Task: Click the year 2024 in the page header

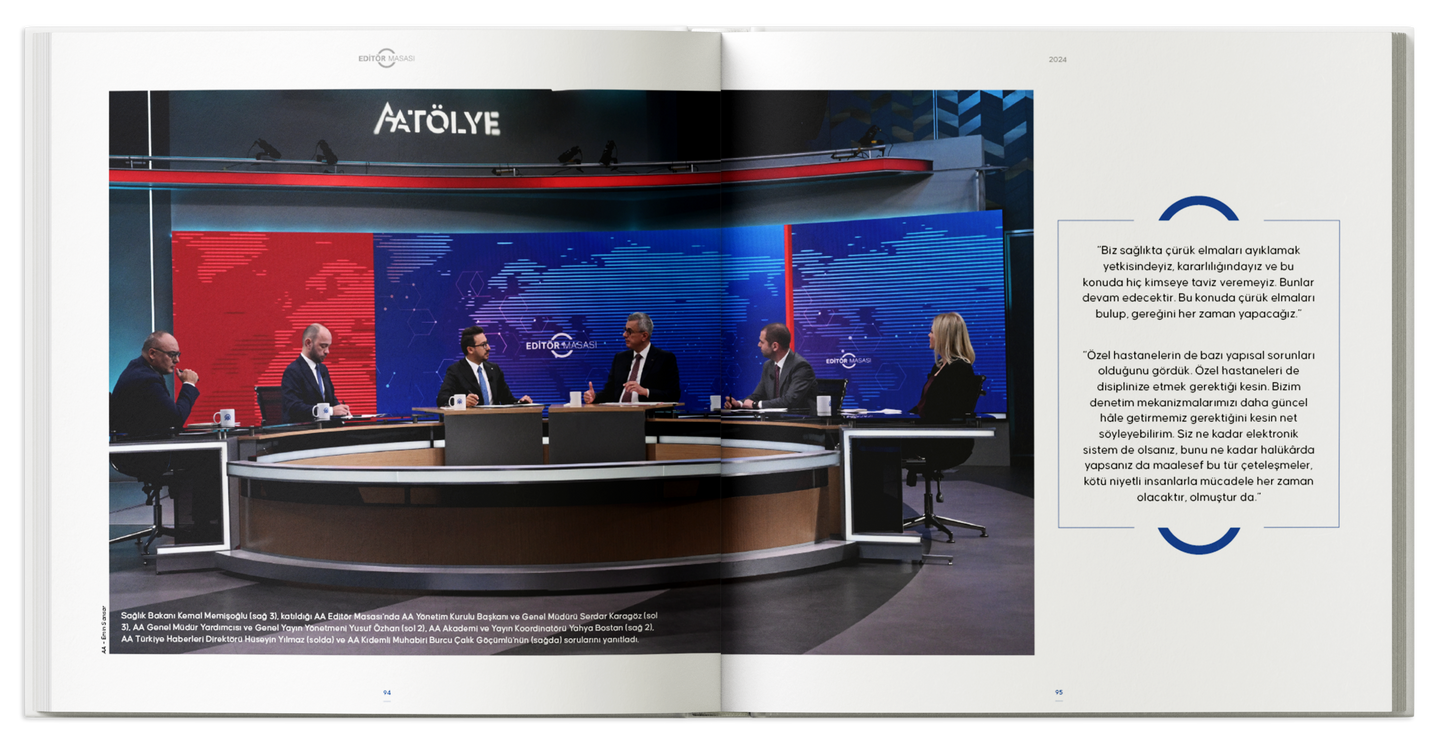Action: pos(1057,60)
